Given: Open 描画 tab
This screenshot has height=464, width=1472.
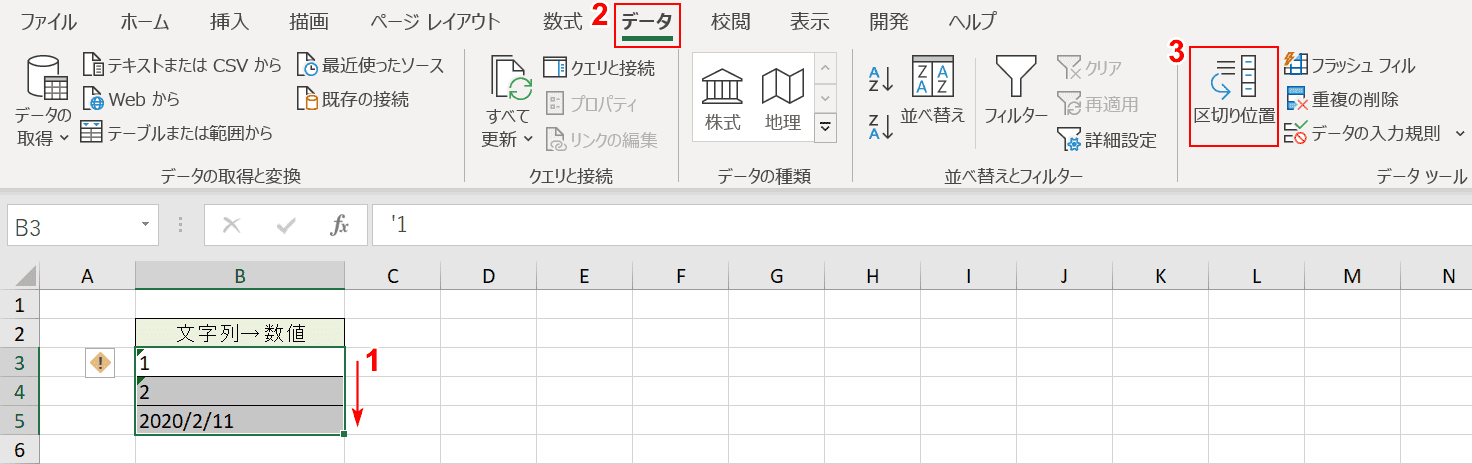Looking at the screenshot, I should pos(309,21).
